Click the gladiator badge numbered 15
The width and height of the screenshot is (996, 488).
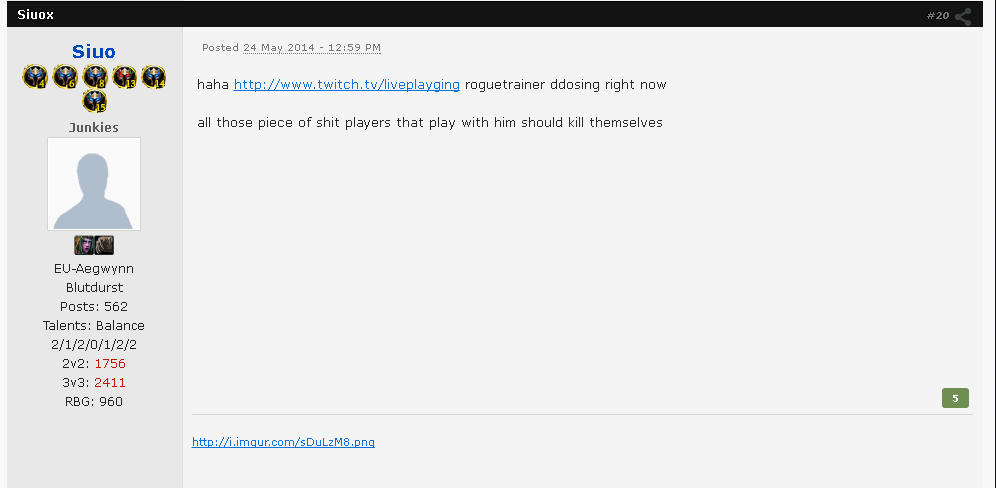pos(94,101)
